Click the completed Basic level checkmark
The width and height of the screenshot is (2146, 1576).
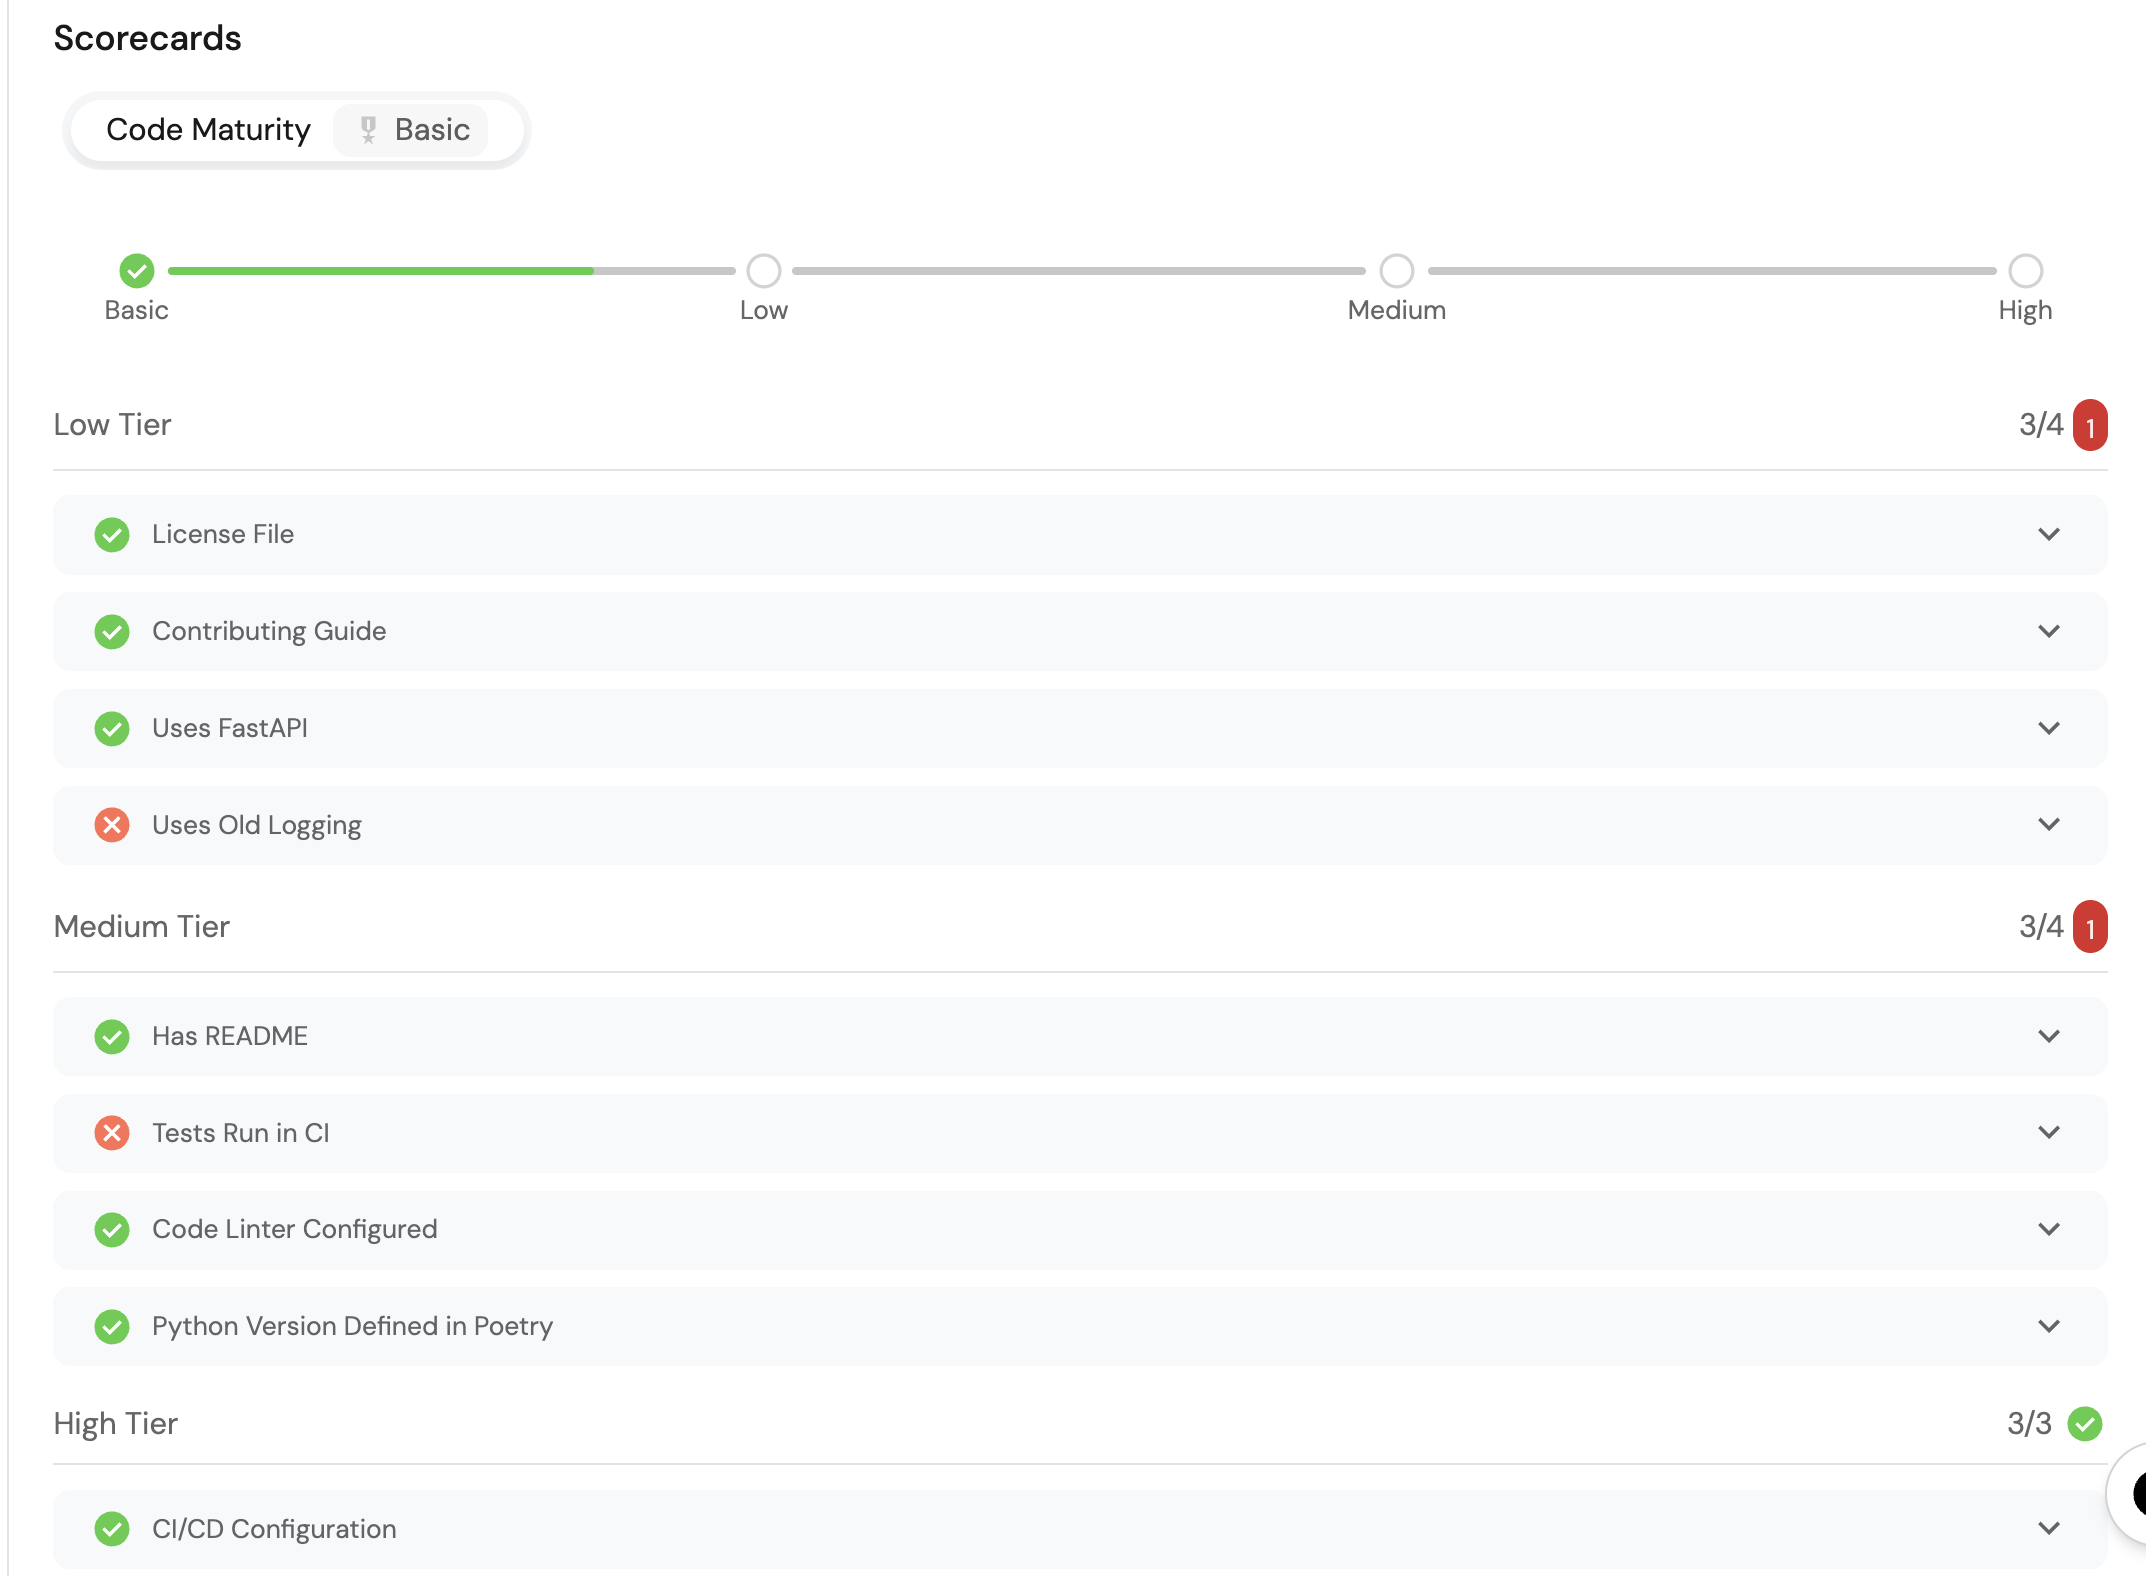(137, 271)
